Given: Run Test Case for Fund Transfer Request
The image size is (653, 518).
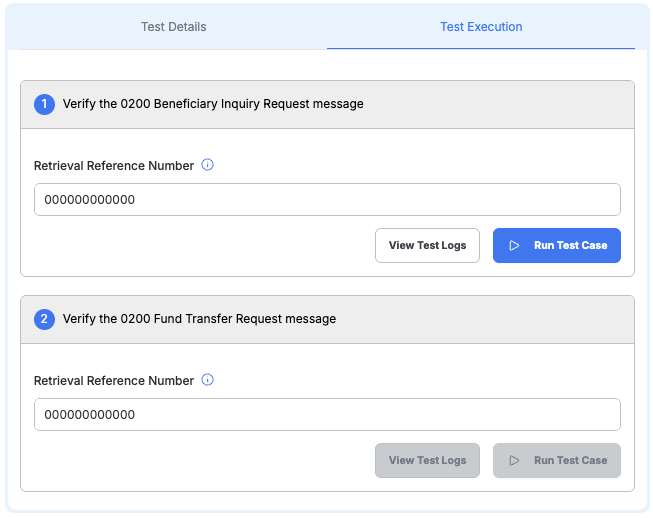Looking at the screenshot, I should point(557,461).
